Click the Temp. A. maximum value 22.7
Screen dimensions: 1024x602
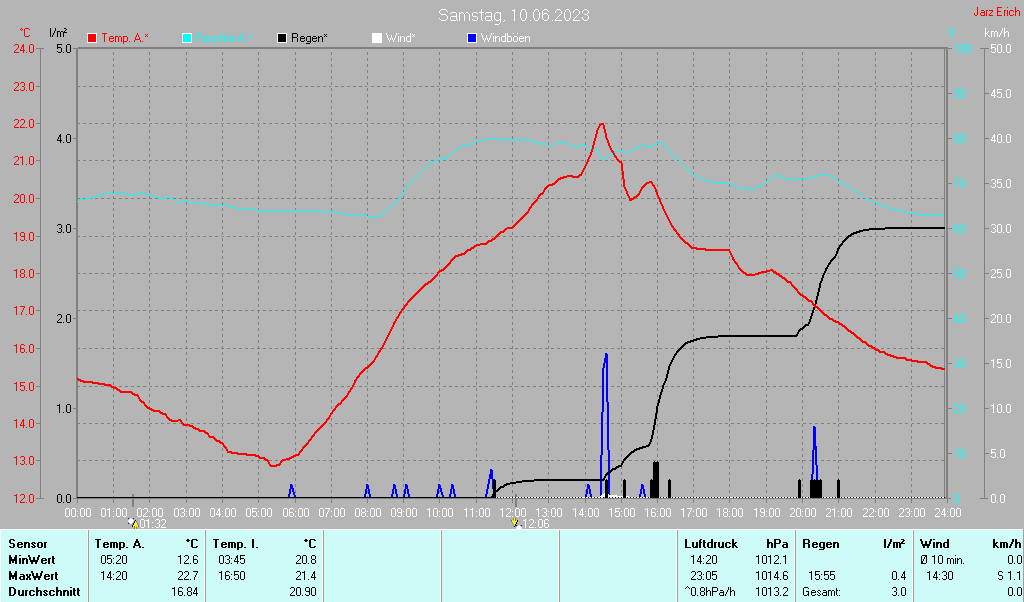coord(190,577)
